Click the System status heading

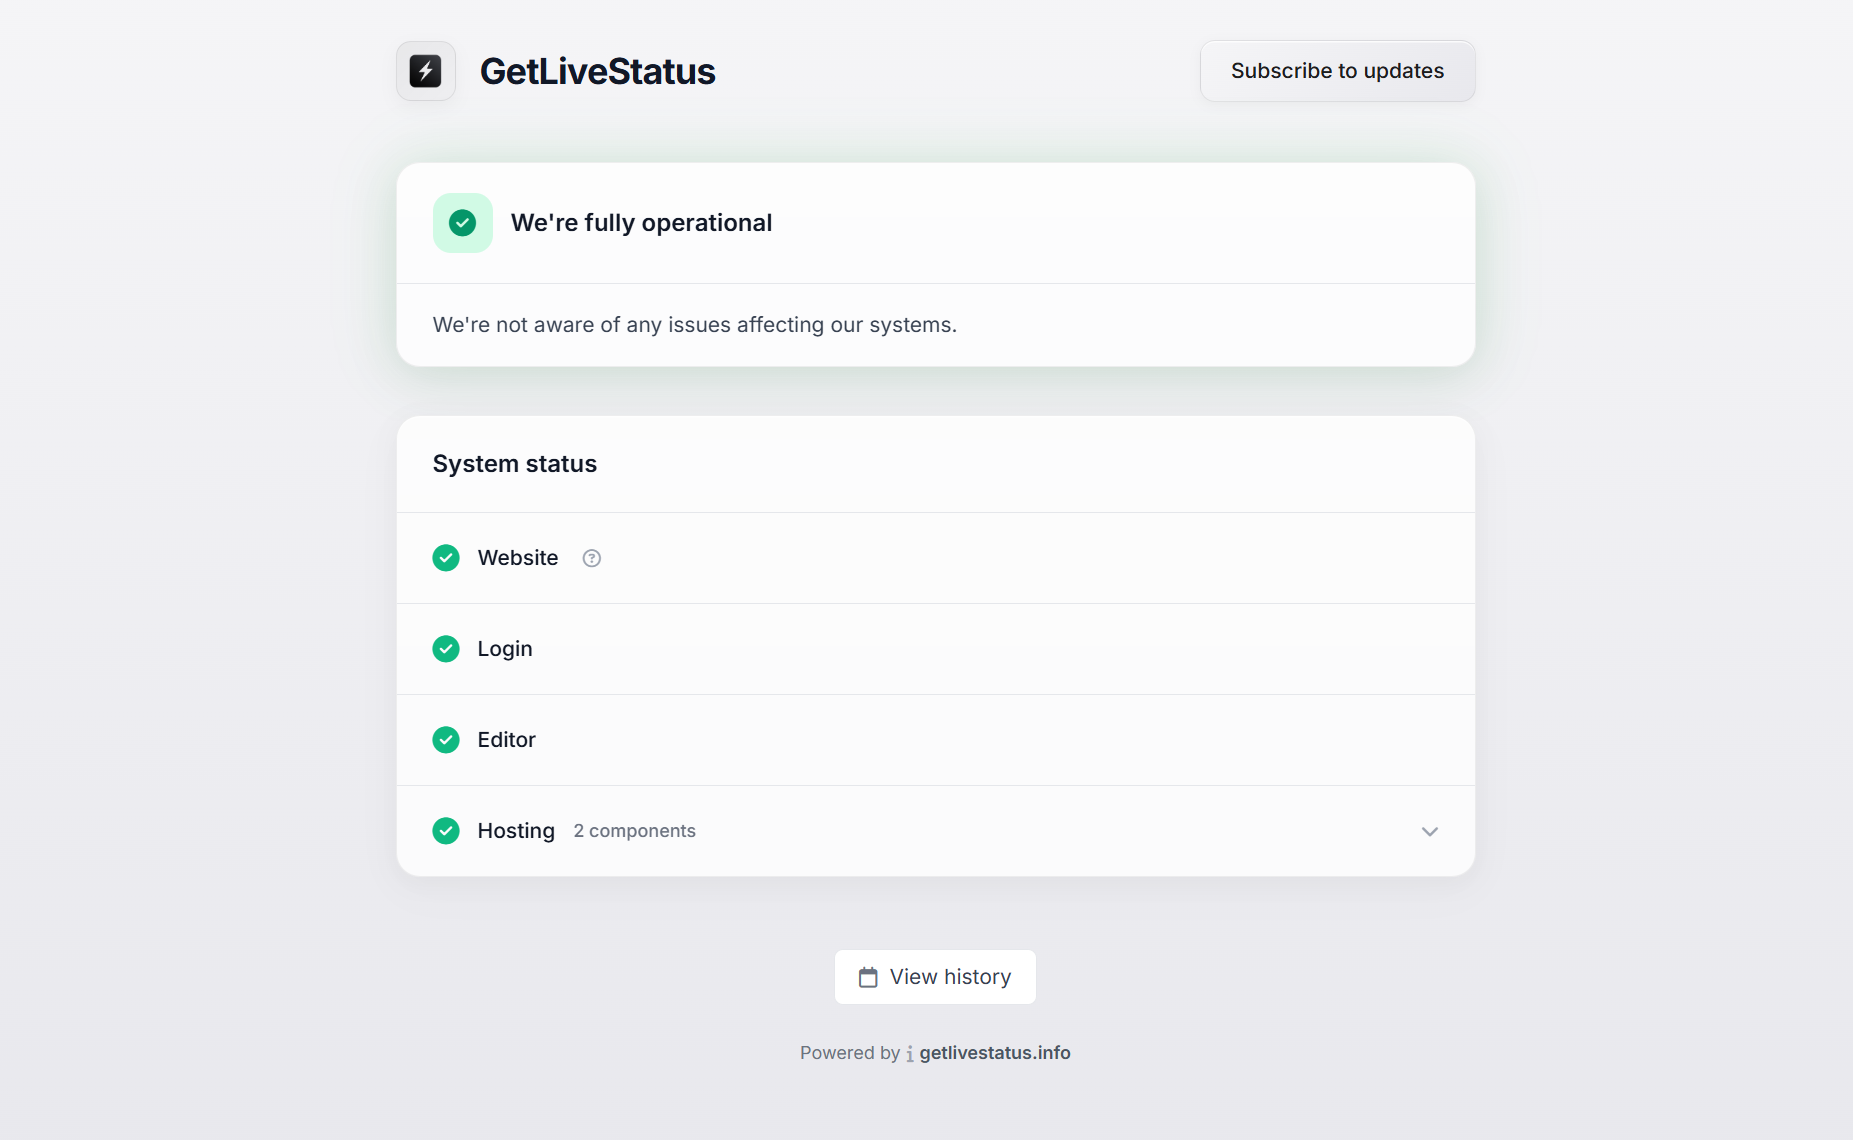point(514,464)
